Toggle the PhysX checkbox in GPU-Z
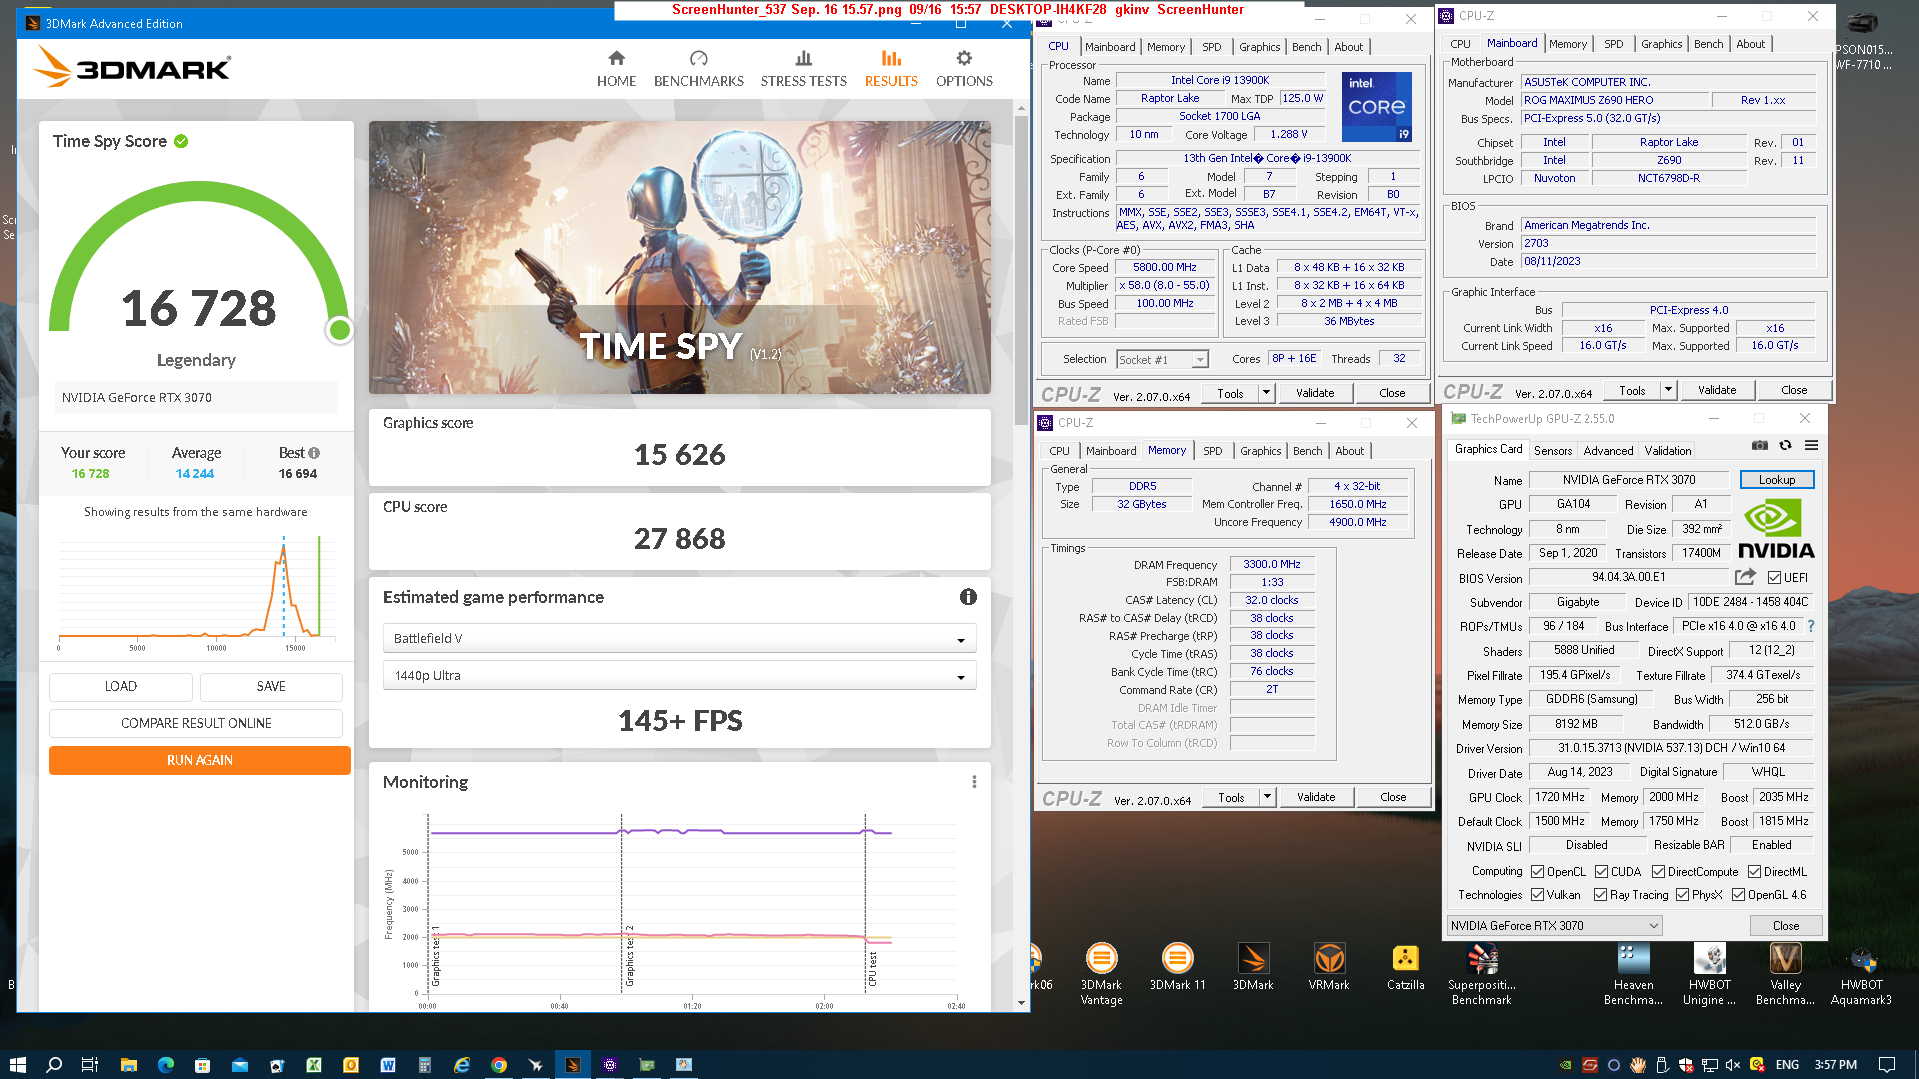Screen dimensions: 1919x1079 point(1682,895)
